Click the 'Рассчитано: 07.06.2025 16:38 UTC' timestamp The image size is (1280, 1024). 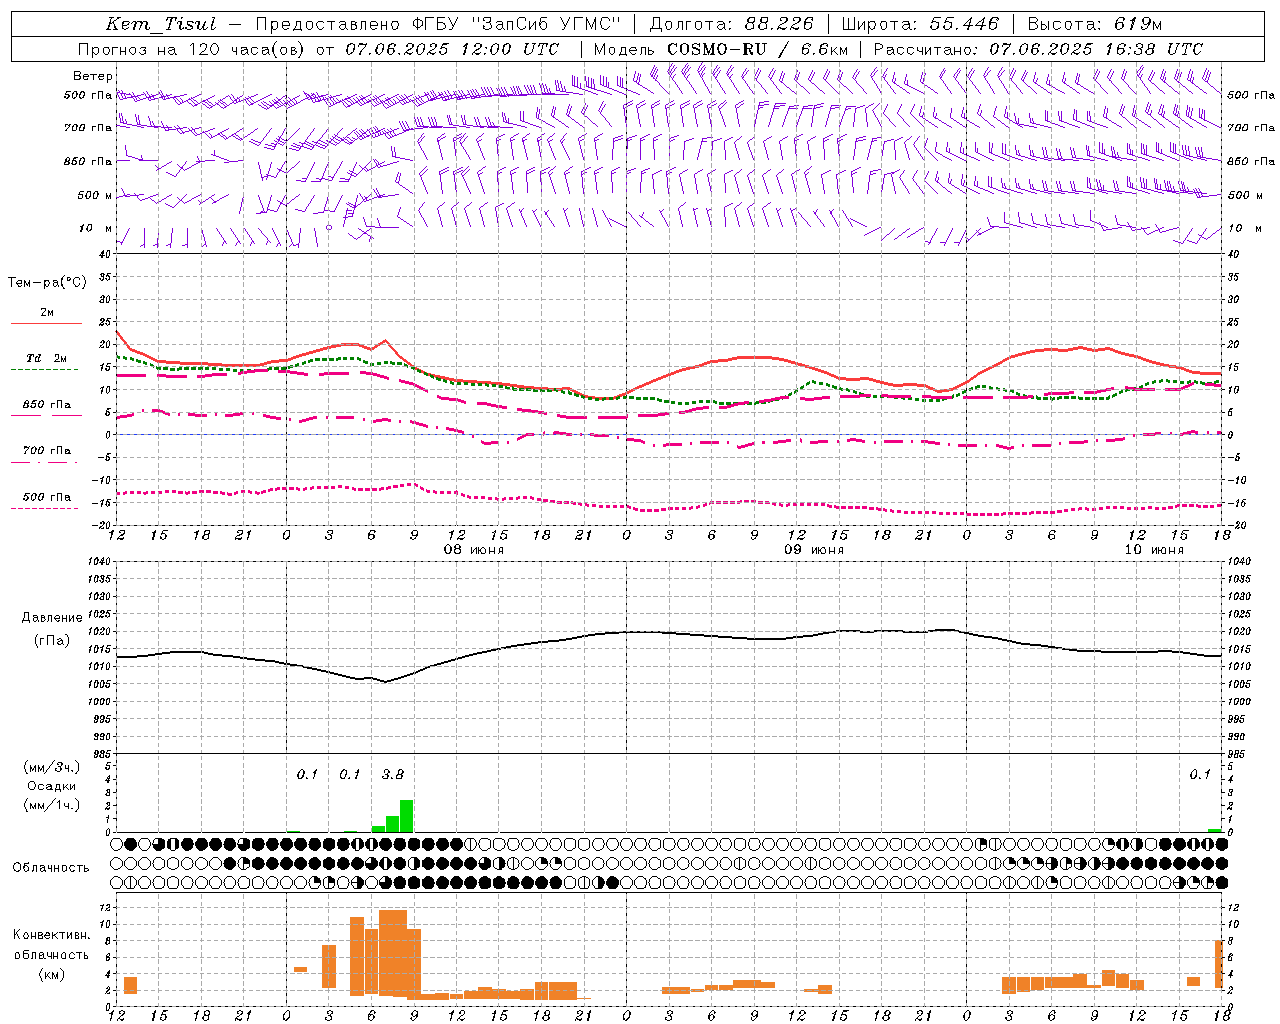point(1038,49)
